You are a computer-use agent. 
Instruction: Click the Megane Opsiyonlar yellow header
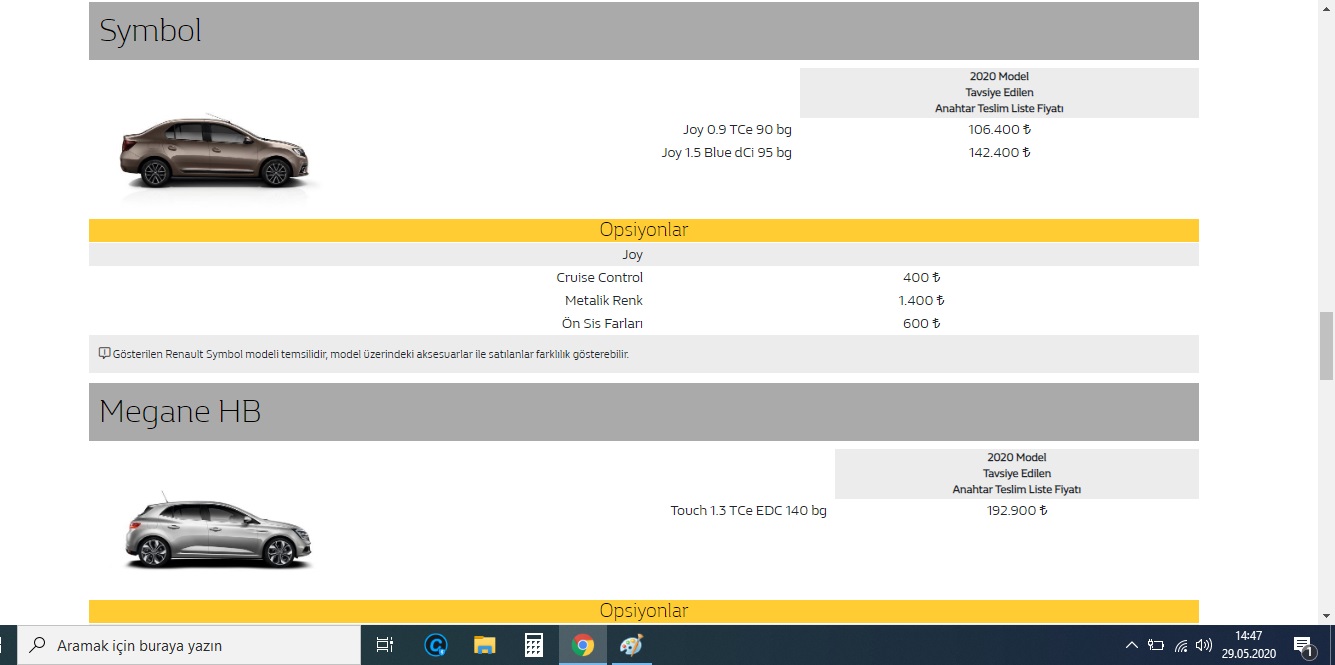(x=644, y=611)
